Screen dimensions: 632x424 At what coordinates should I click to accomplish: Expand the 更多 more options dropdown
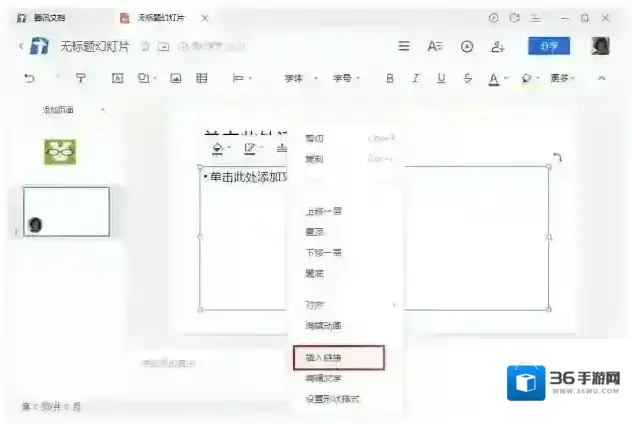562,78
